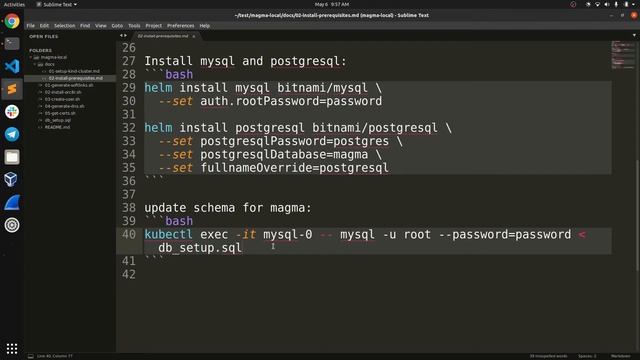Click "auth.rootPassword=password" text

[291, 101]
